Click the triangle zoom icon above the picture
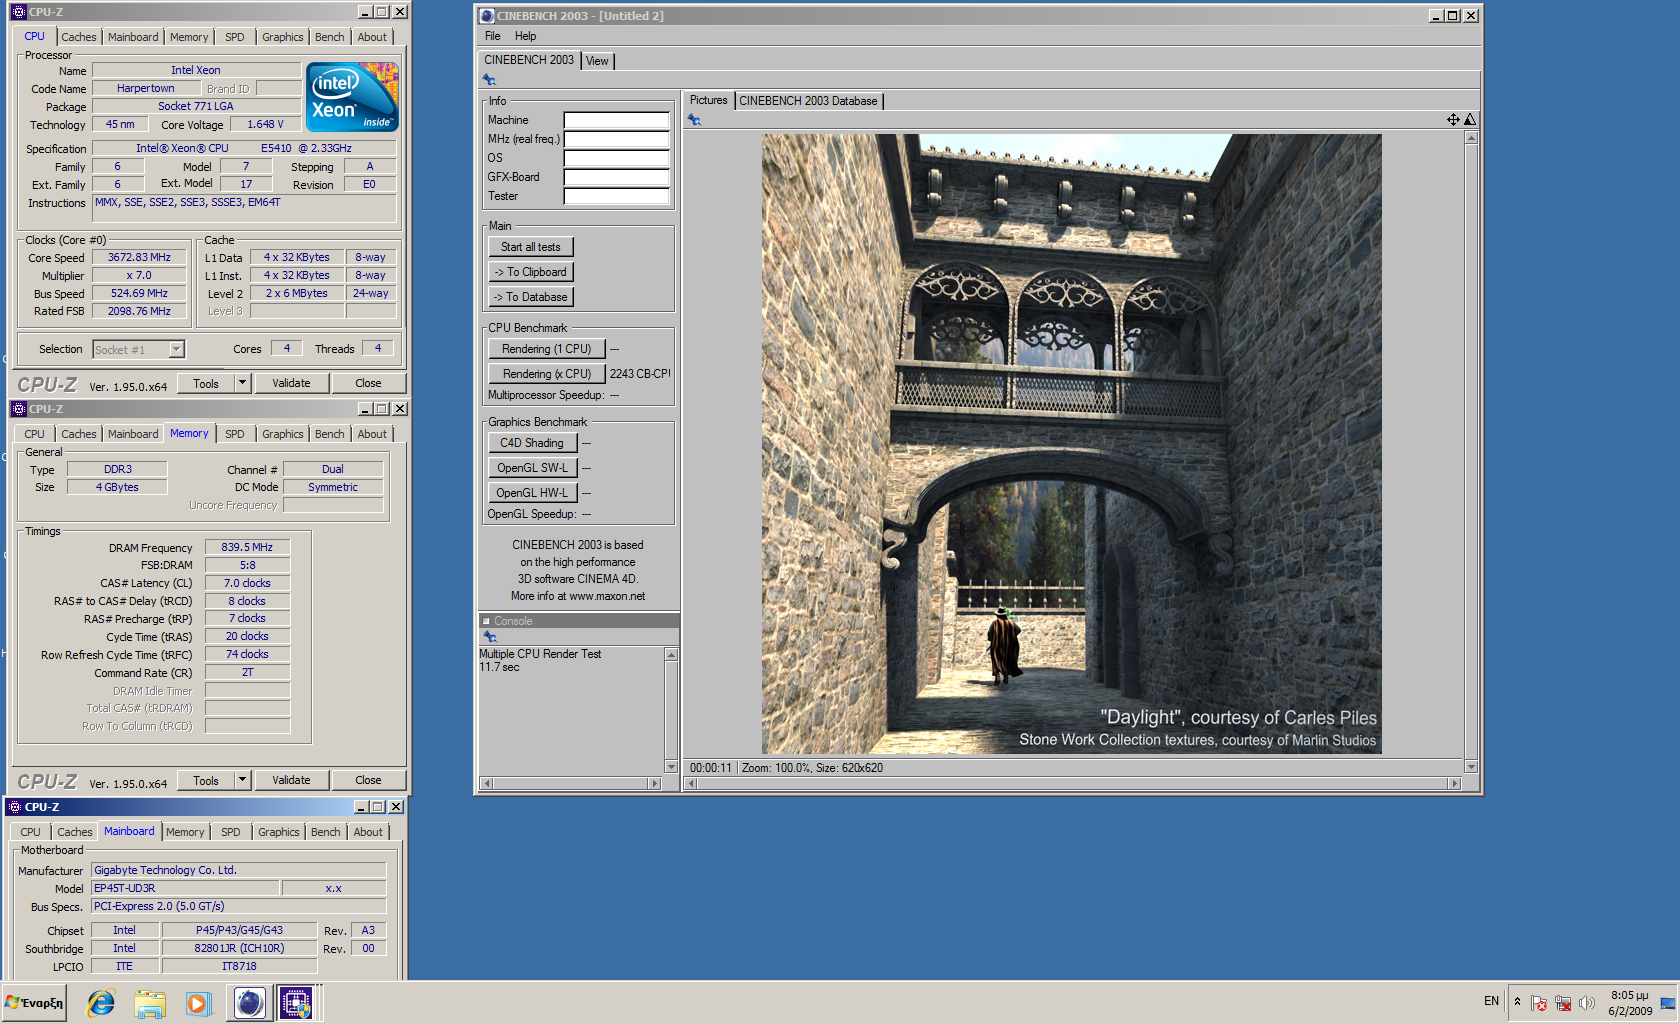Screen dimensions: 1680x1024 pos(1470,120)
